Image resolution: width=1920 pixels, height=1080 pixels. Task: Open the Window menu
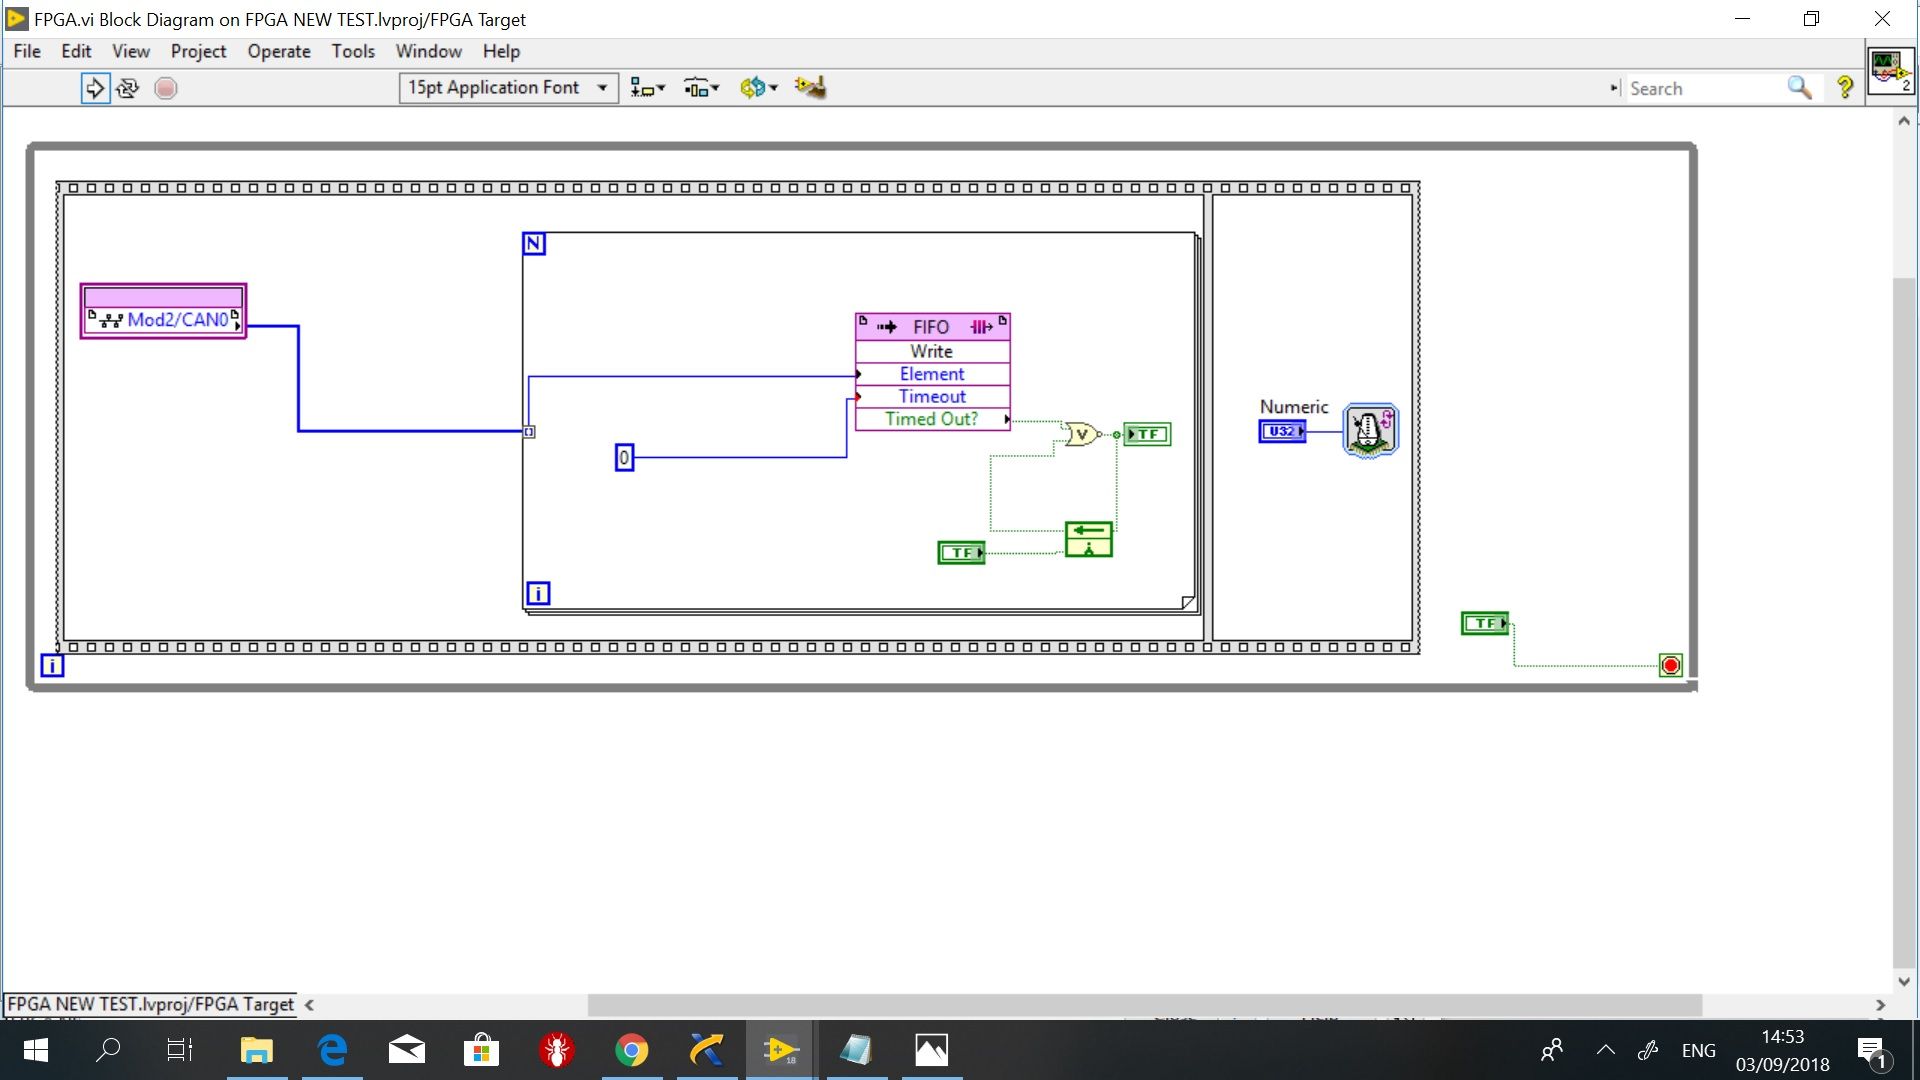[429, 51]
